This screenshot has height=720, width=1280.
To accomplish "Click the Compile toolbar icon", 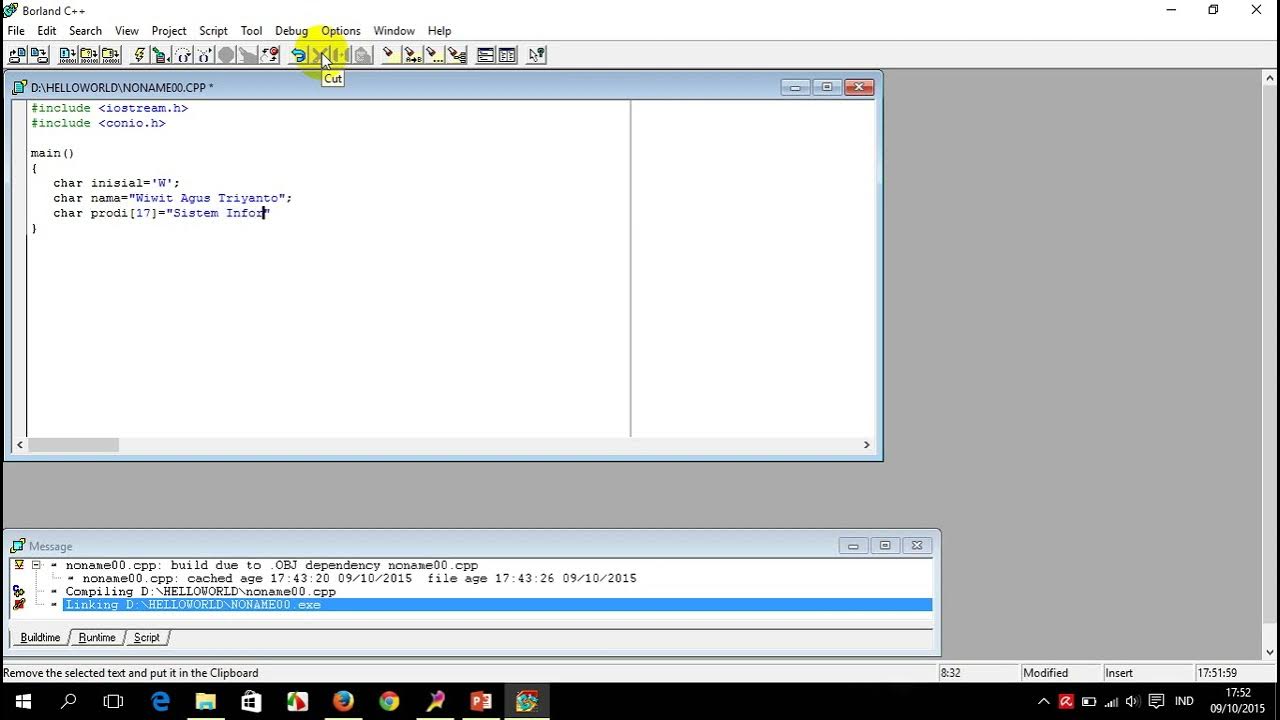I will 67,55.
